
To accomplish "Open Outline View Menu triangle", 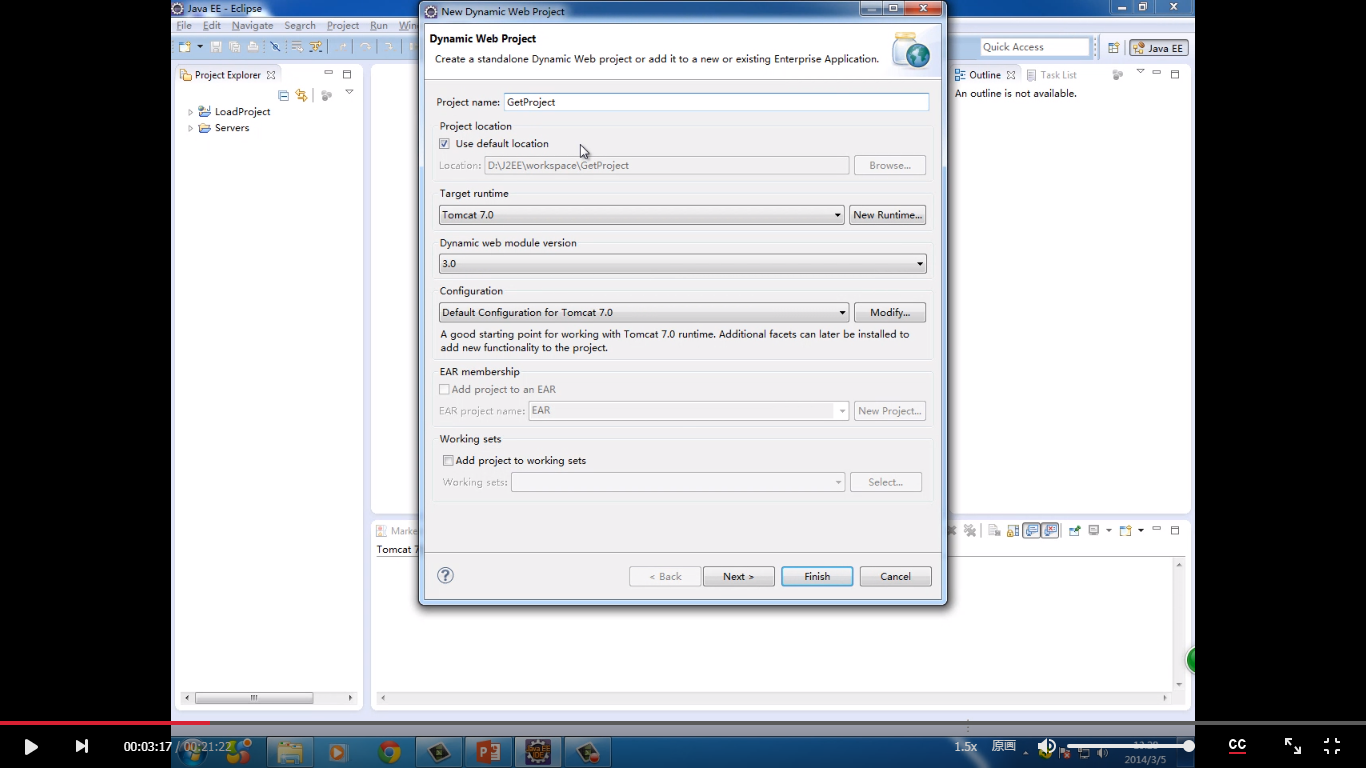I will pos(1140,71).
